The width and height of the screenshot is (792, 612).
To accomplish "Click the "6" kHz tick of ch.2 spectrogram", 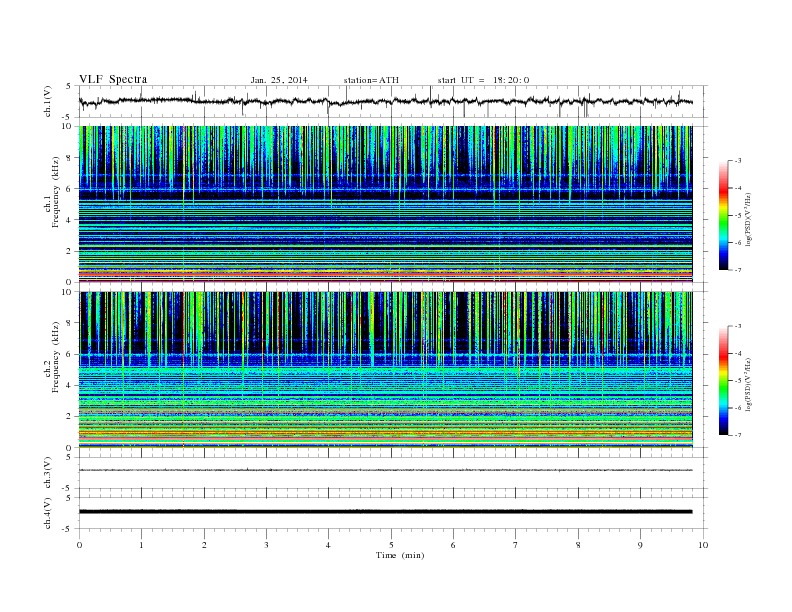I will click(x=69, y=354).
